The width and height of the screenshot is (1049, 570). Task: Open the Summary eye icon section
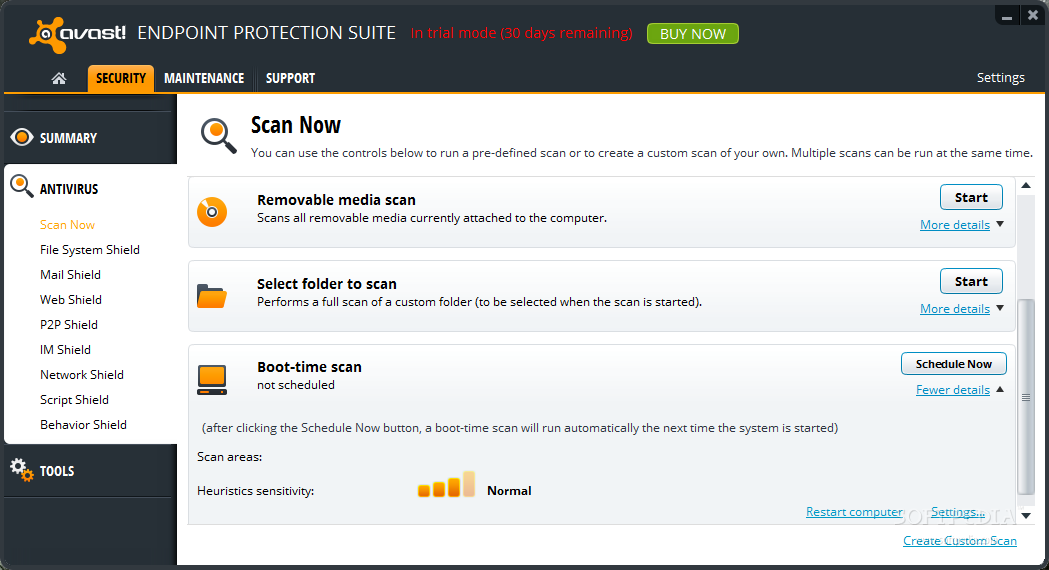(x=21, y=137)
